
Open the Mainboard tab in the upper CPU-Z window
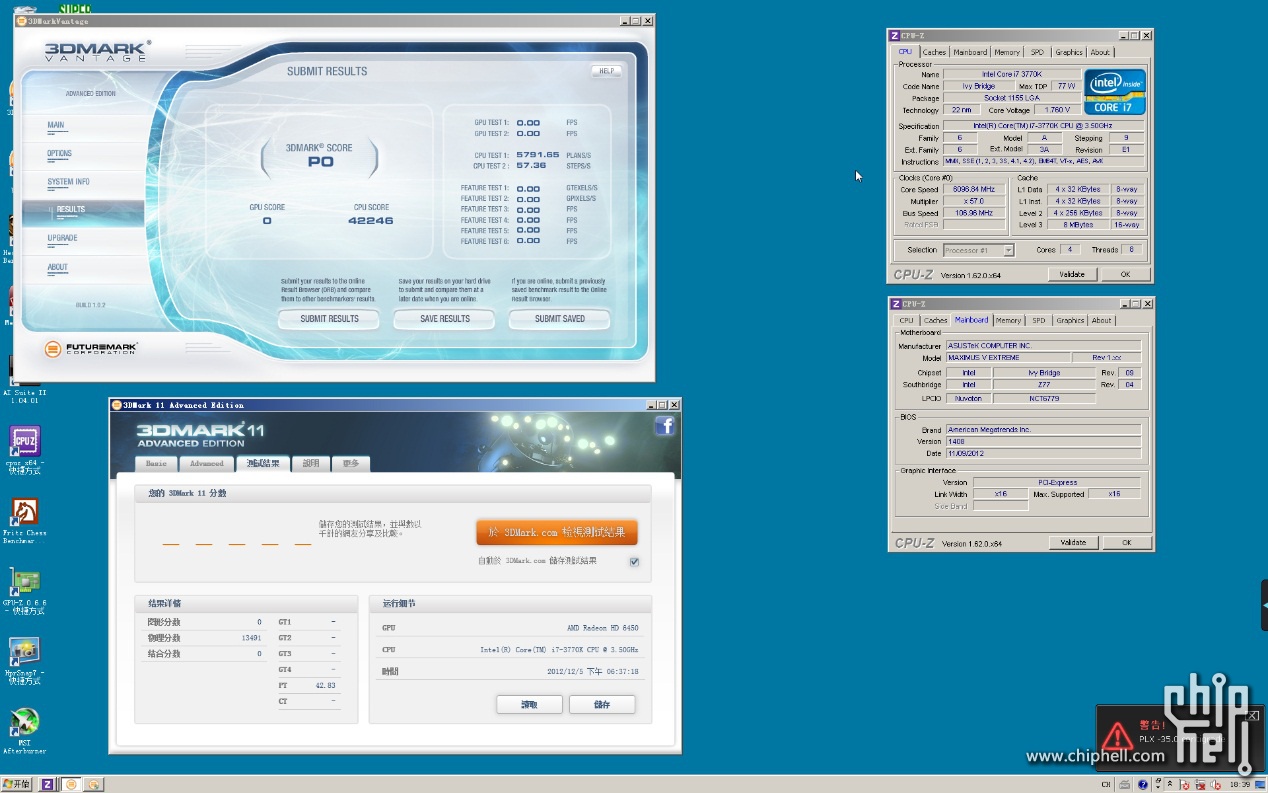tap(970, 52)
